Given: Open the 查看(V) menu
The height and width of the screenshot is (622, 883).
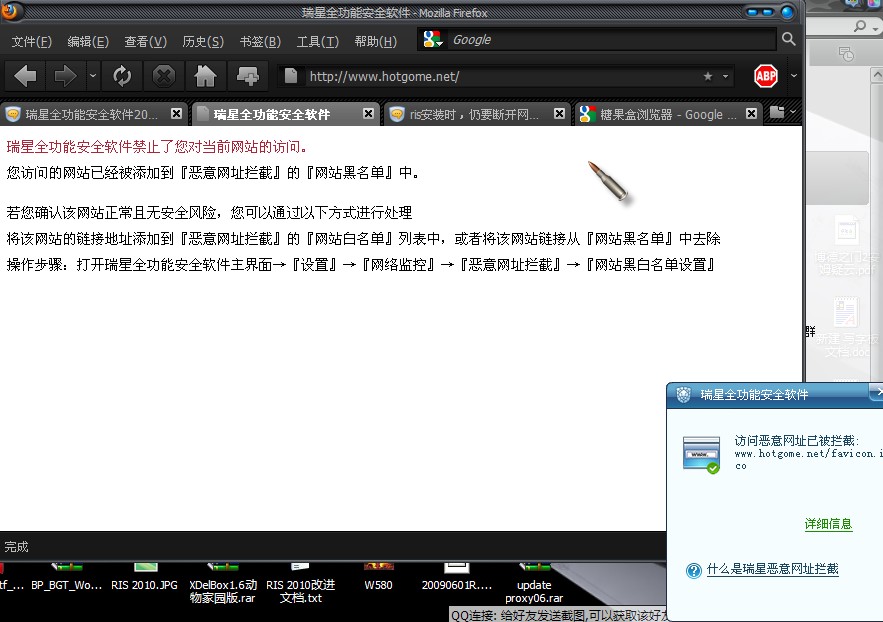Looking at the screenshot, I should [x=145, y=42].
